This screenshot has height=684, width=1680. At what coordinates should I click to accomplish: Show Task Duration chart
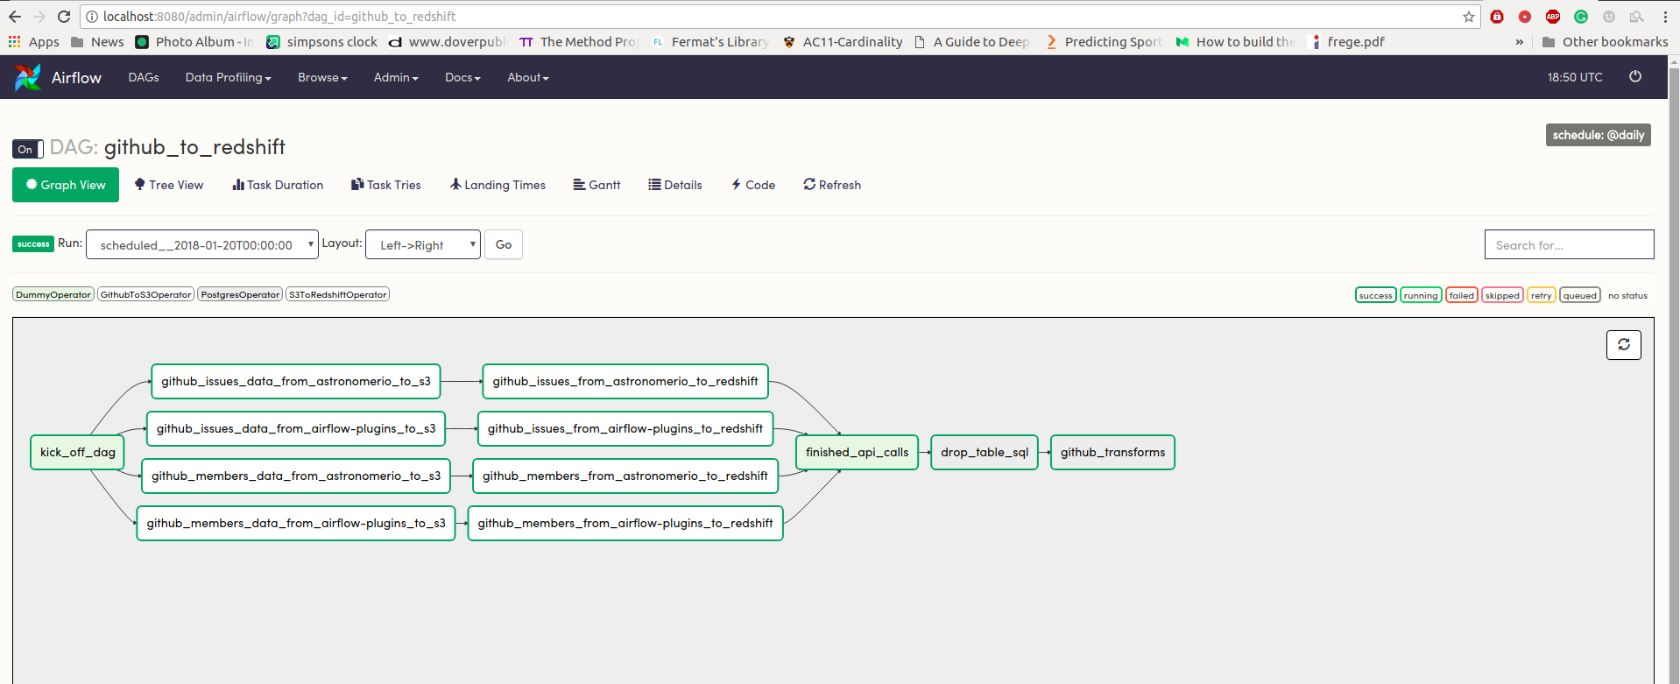277,185
